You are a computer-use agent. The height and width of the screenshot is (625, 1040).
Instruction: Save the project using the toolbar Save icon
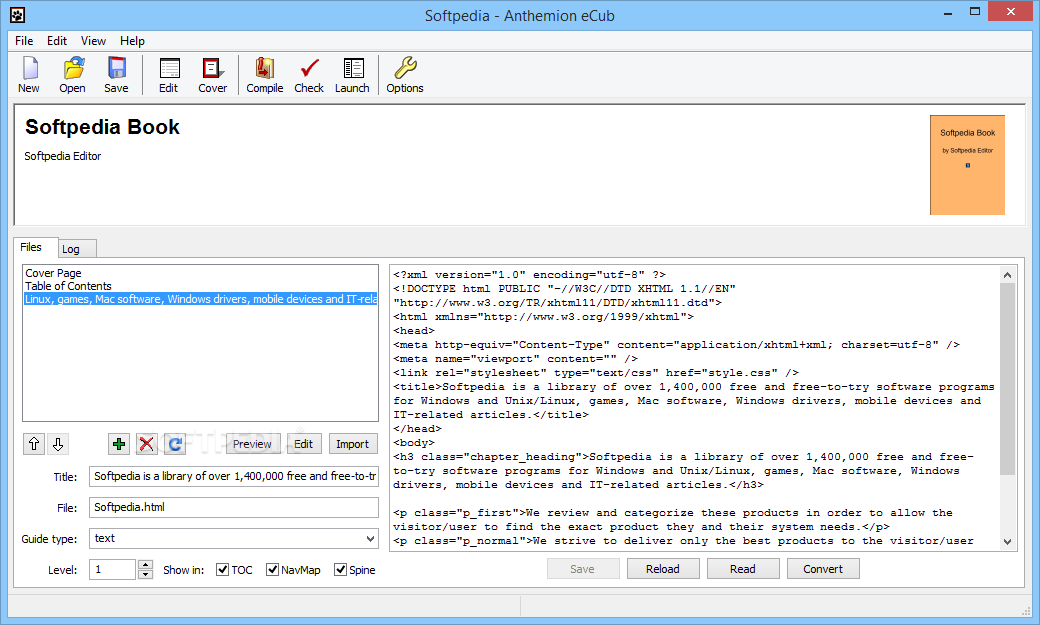pyautogui.click(x=116, y=74)
